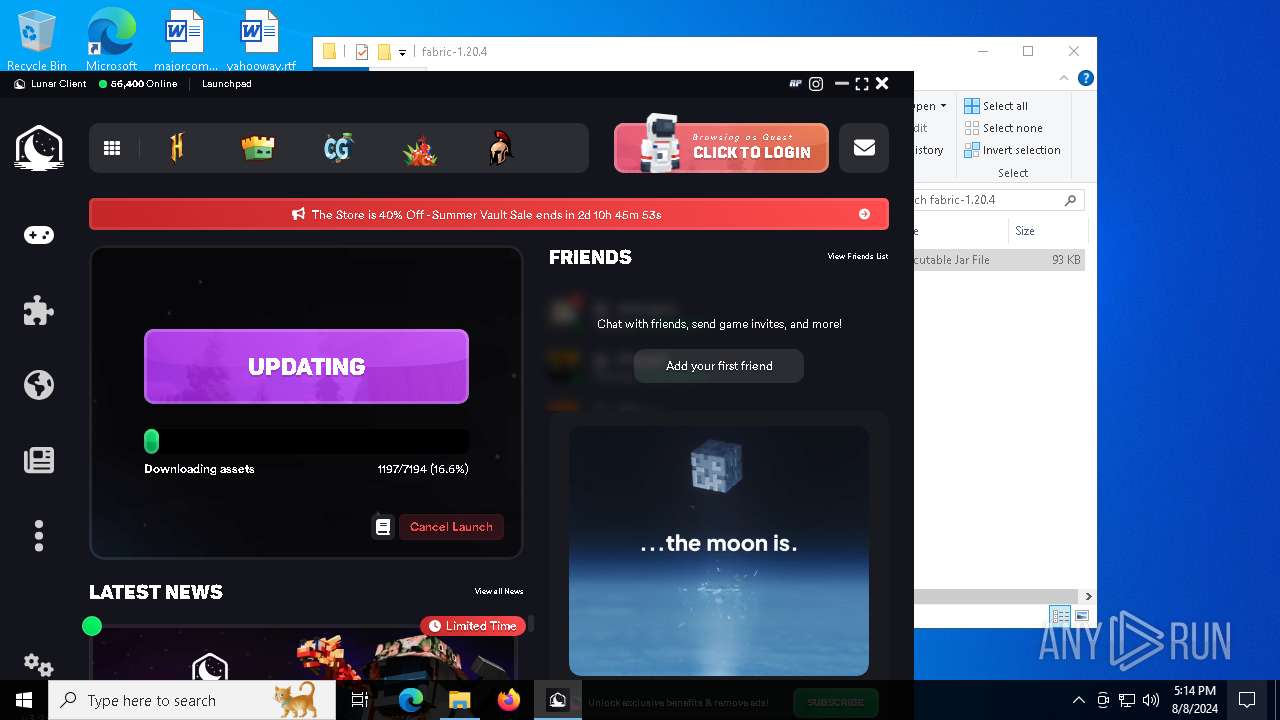
Task: Open the Windows Start menu
Action: tap(24, 700)
